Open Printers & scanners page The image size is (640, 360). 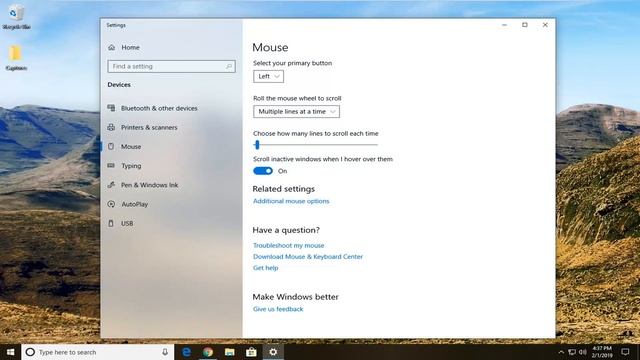coord(149,127)
